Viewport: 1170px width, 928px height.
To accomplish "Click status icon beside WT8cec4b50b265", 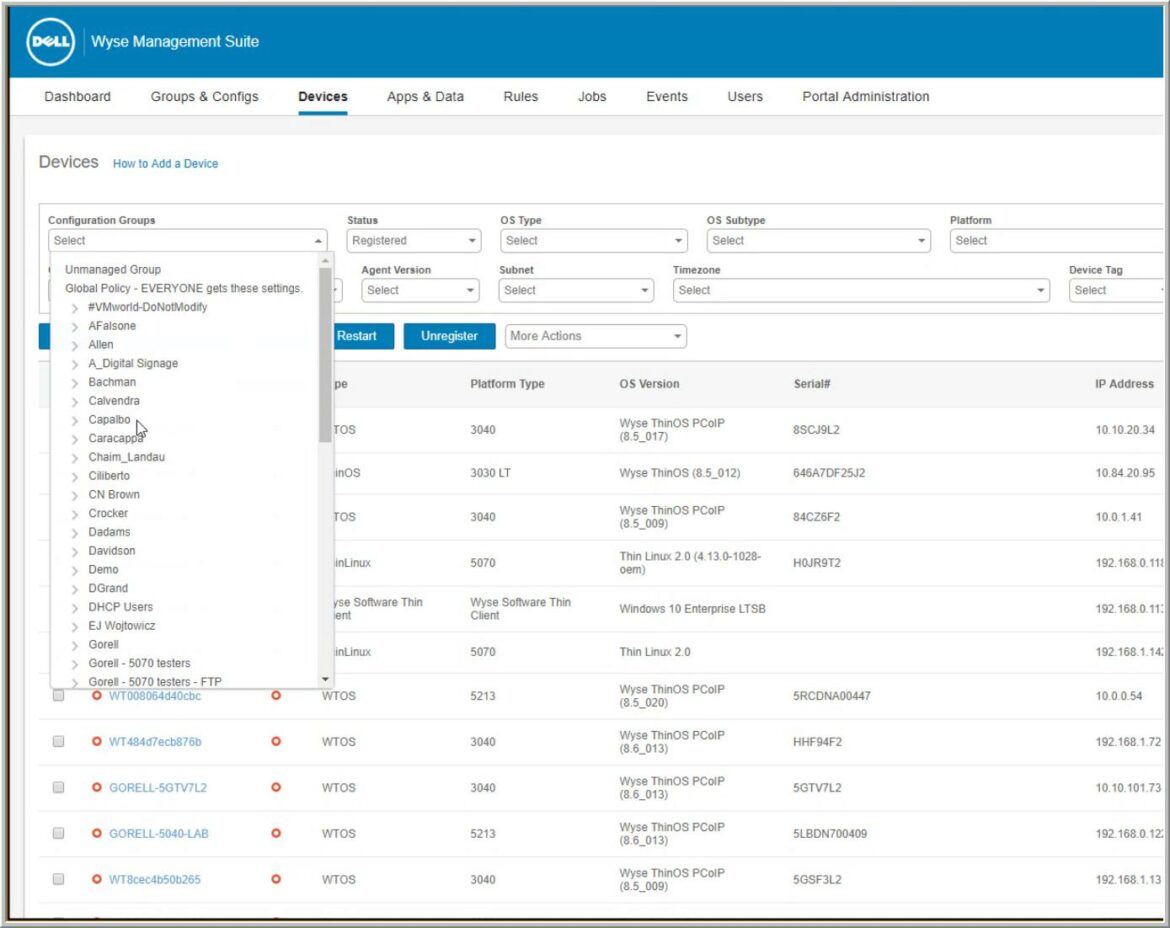I will [96, 880].
